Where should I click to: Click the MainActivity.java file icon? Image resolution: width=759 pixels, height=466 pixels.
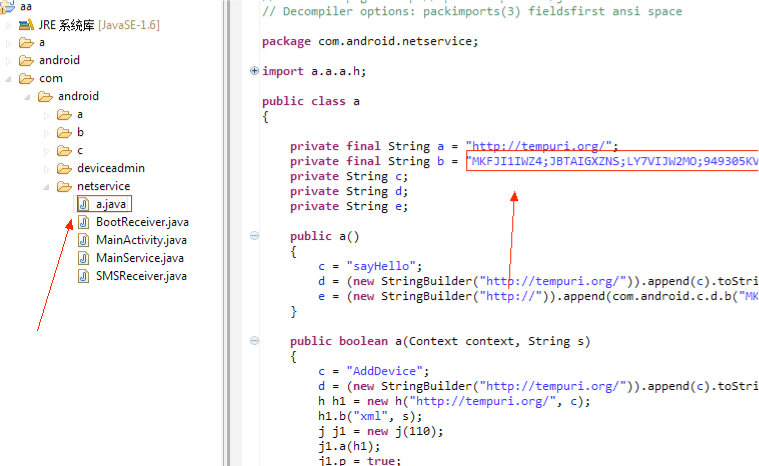[x=84, y=240]
